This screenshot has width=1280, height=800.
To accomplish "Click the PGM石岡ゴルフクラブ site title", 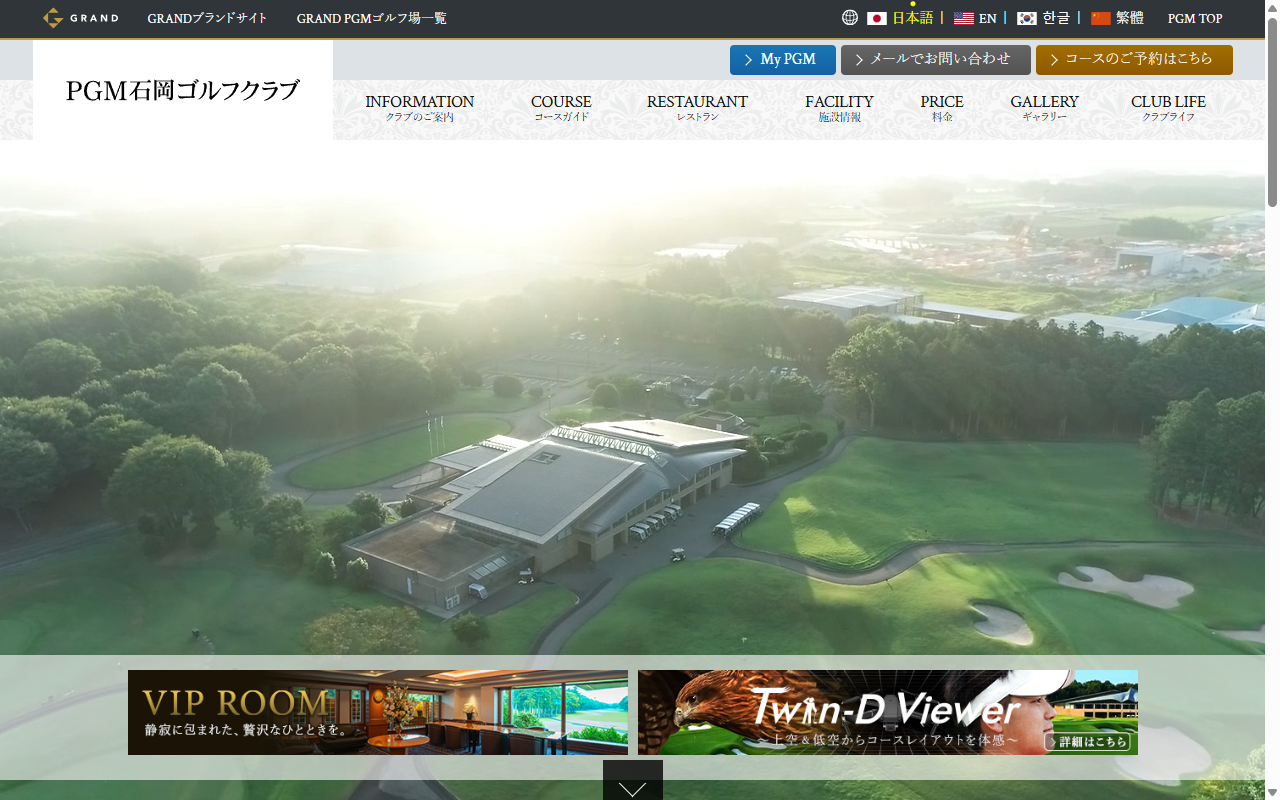I will [183, 91].
